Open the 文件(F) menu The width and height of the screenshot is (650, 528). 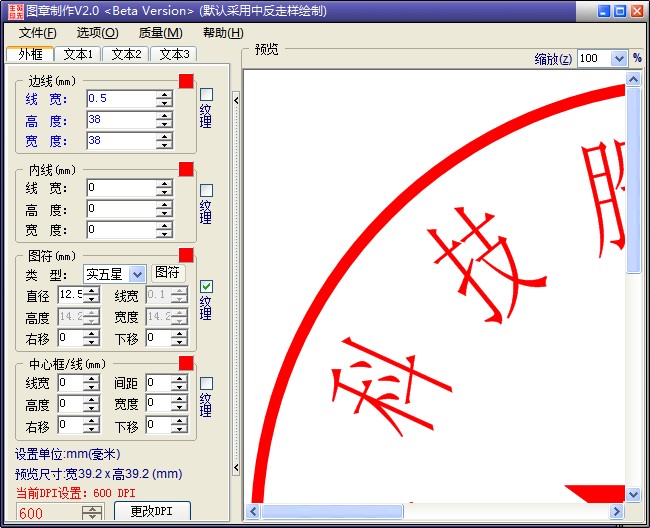click(x=38, y=33)
